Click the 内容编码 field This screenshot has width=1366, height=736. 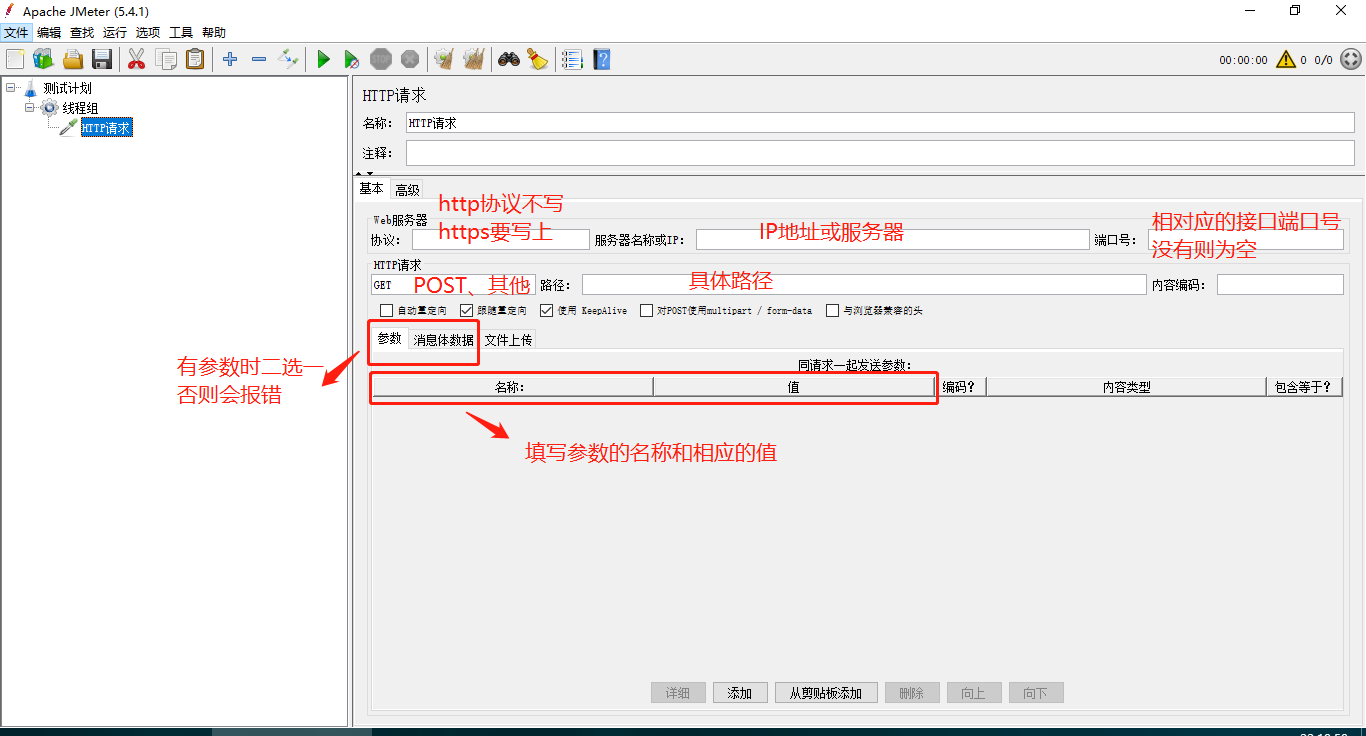pyautogui.click(x=1280, y=285)
